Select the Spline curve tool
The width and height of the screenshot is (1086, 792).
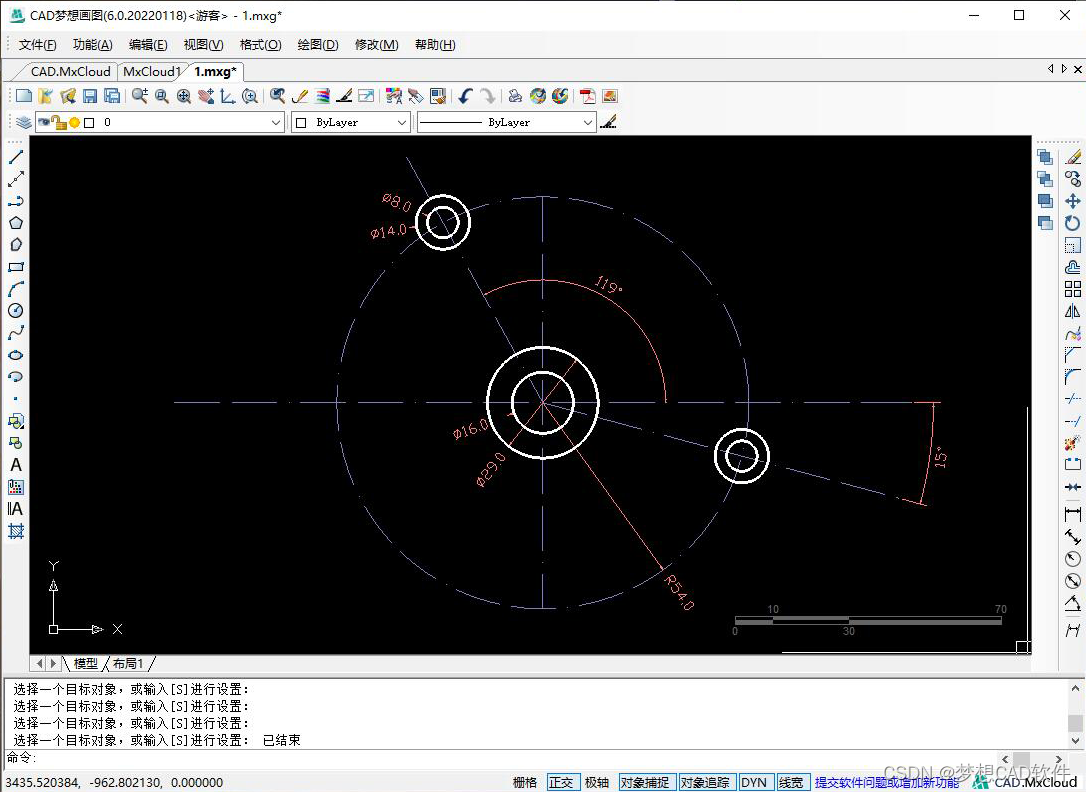16,333
